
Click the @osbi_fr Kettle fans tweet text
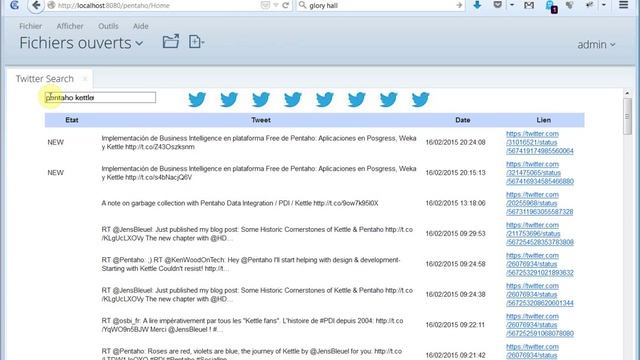click(252, 325)
